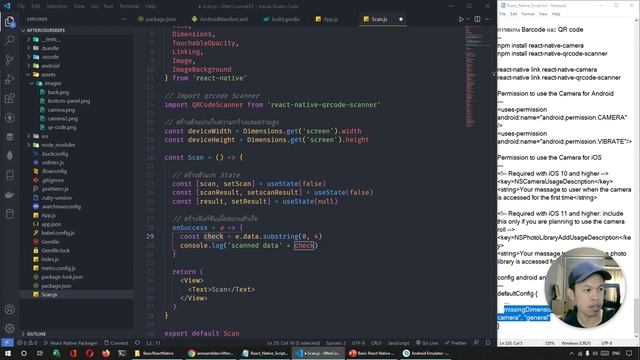Open the Explorer view in activity bar
640x360 pixels.
point(9,21)
